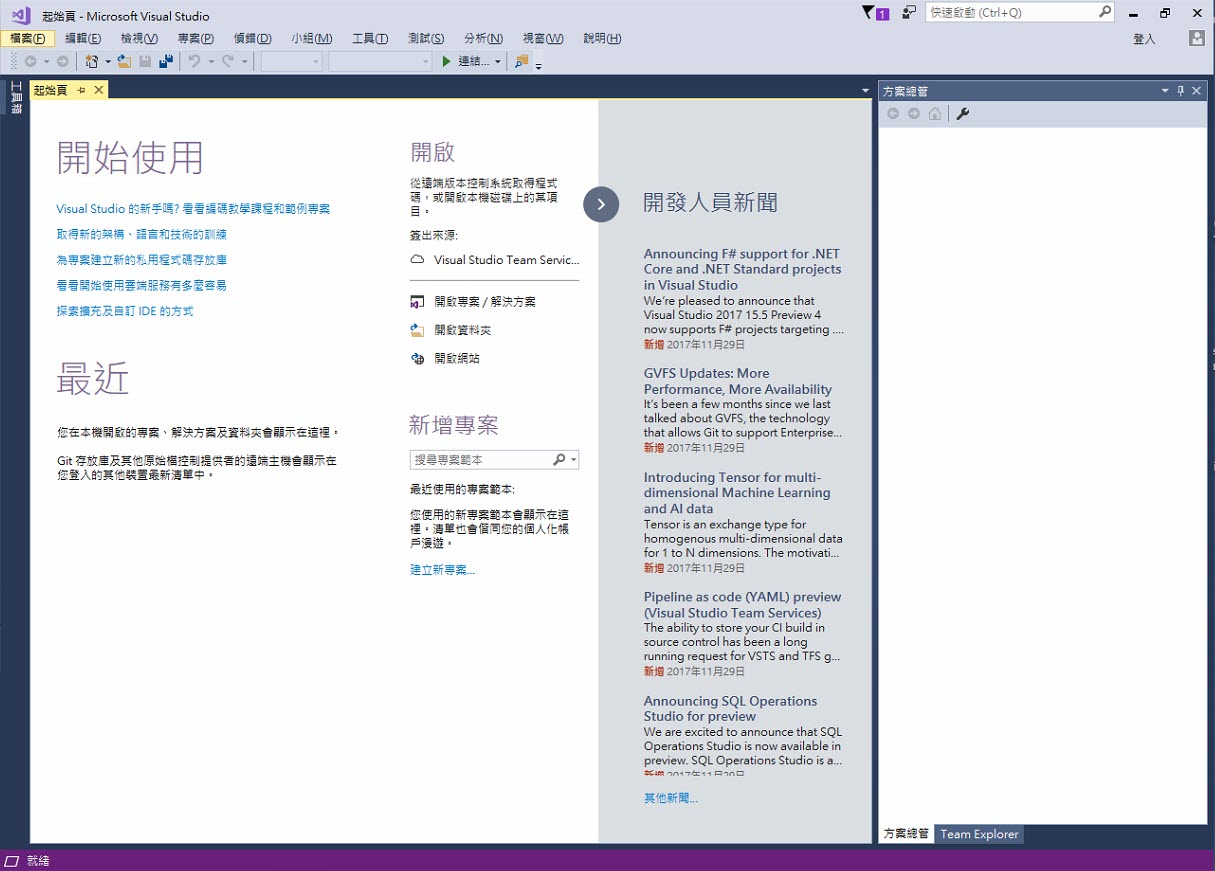Open the Solution Configurations combo box

tap(291, 62)
